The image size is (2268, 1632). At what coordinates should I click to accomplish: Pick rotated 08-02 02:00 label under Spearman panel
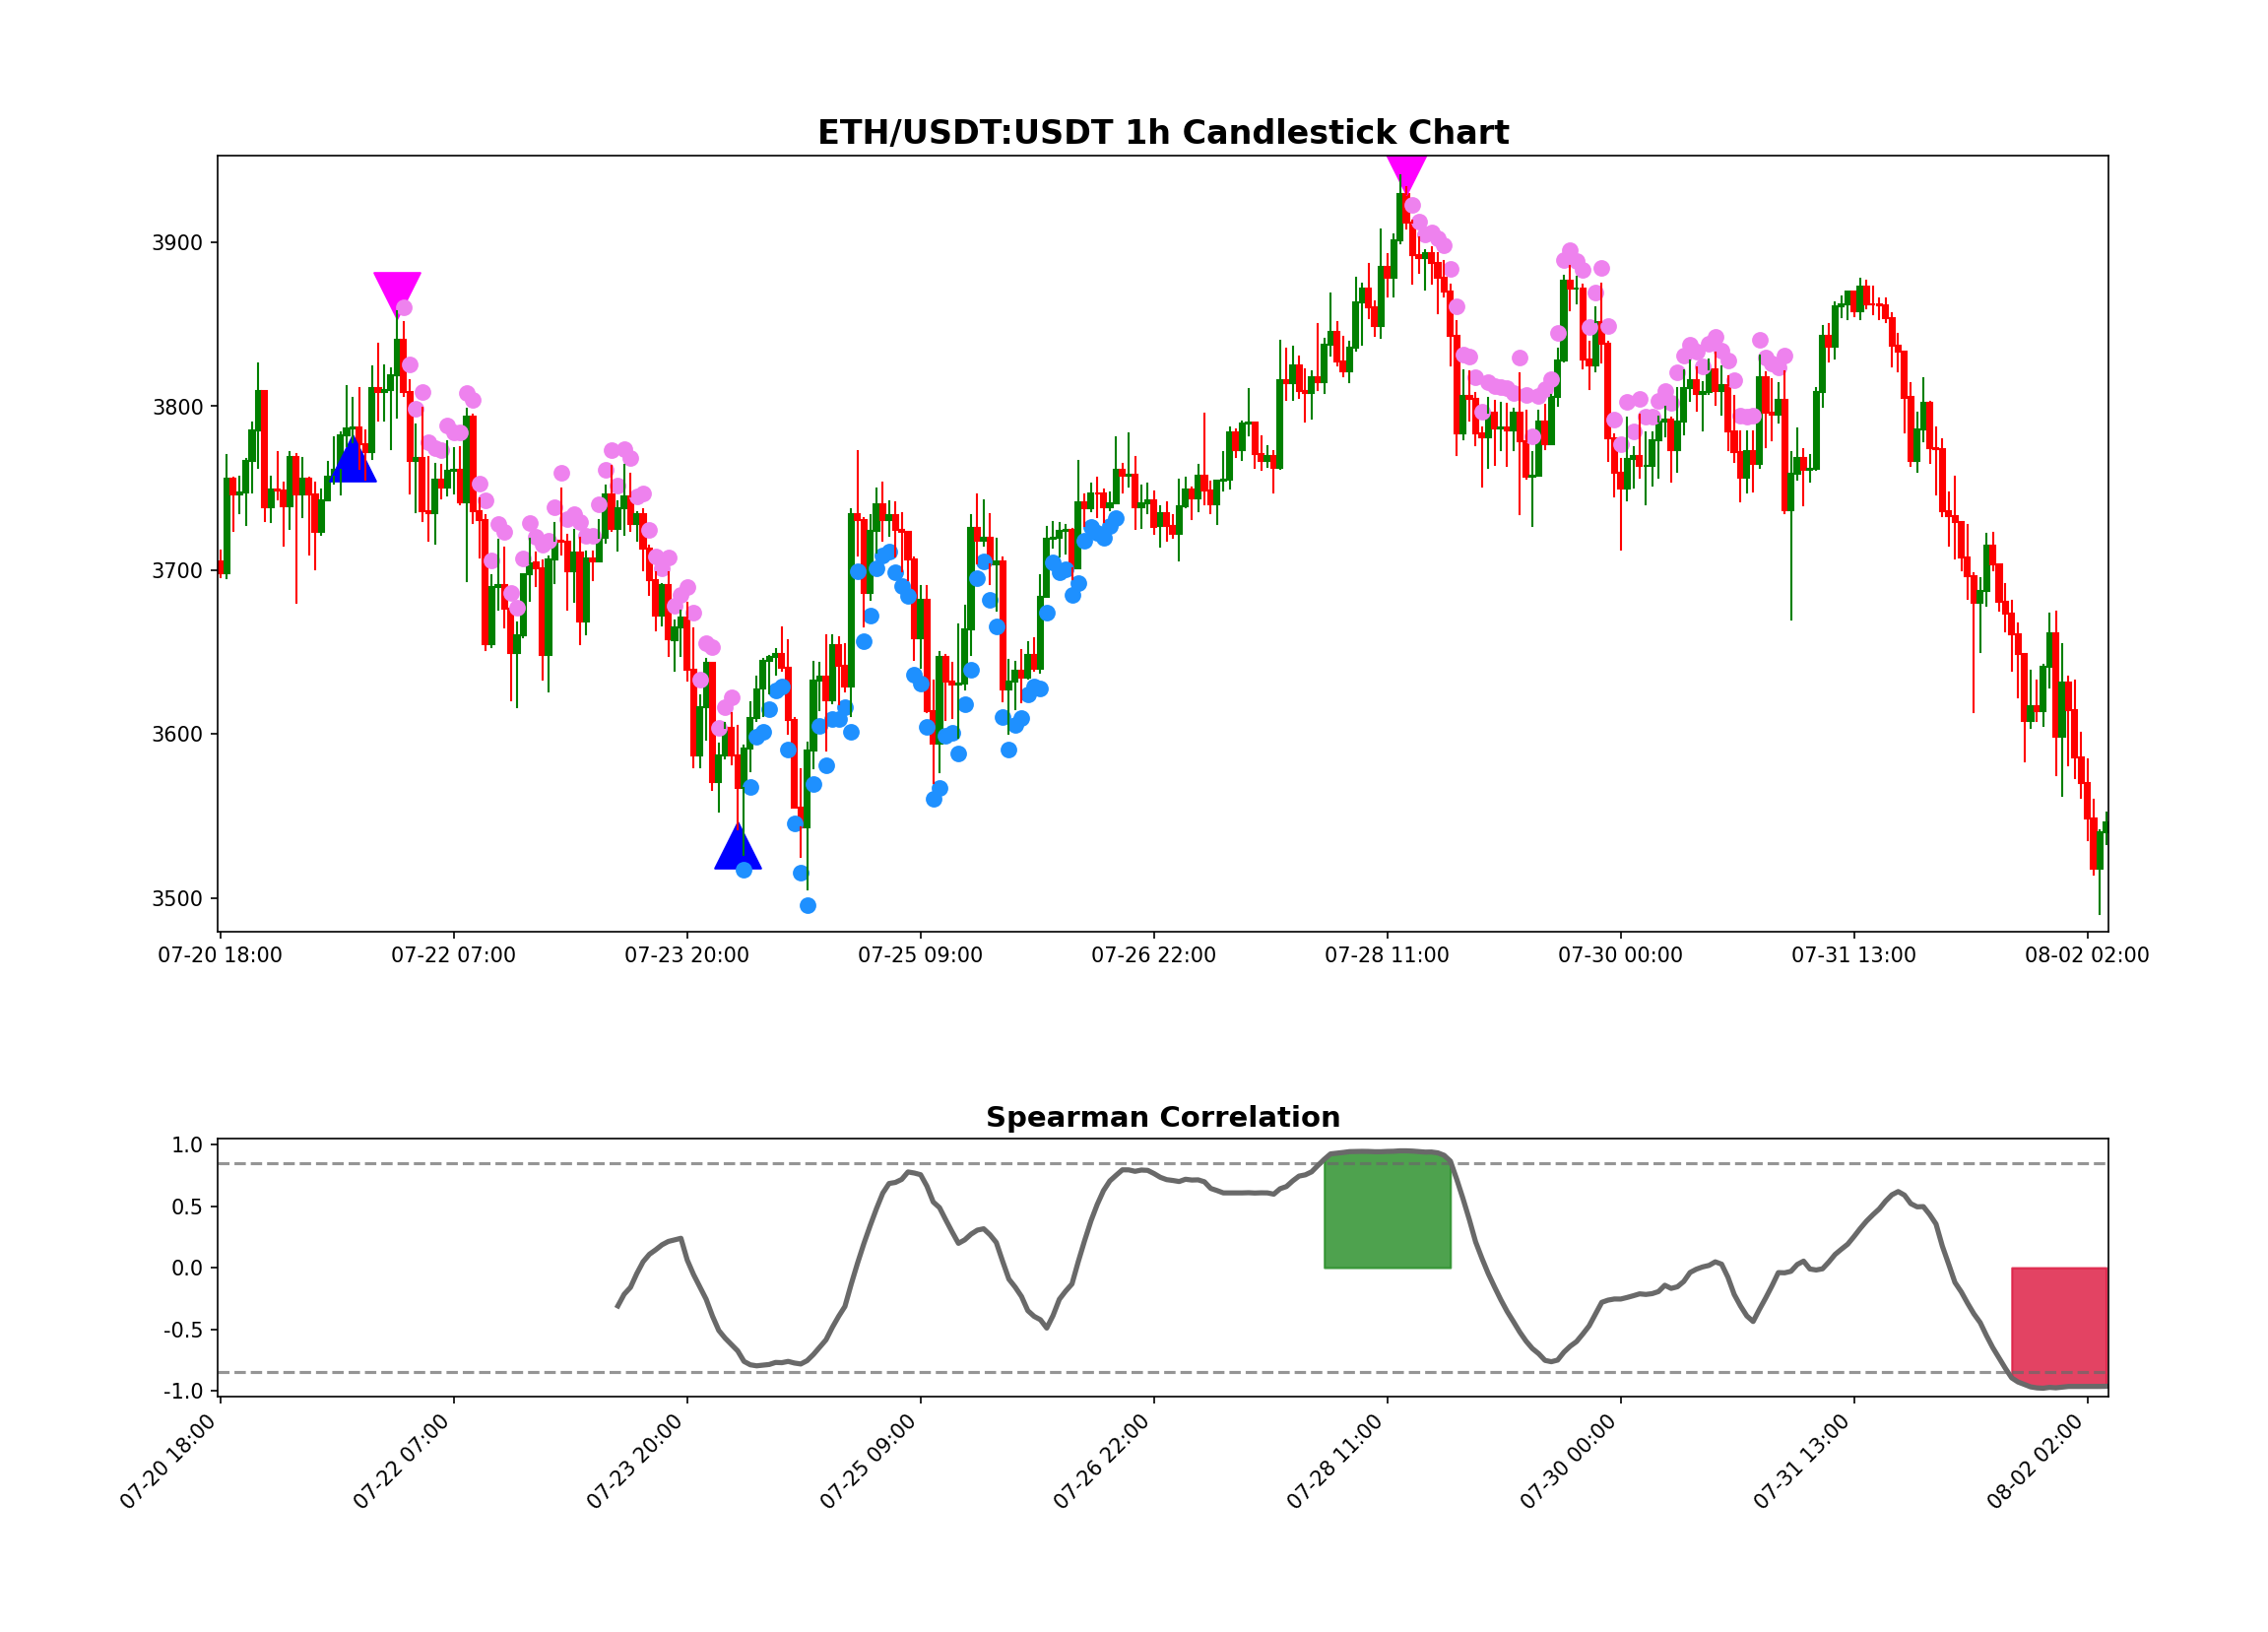click(2035, 1461)
